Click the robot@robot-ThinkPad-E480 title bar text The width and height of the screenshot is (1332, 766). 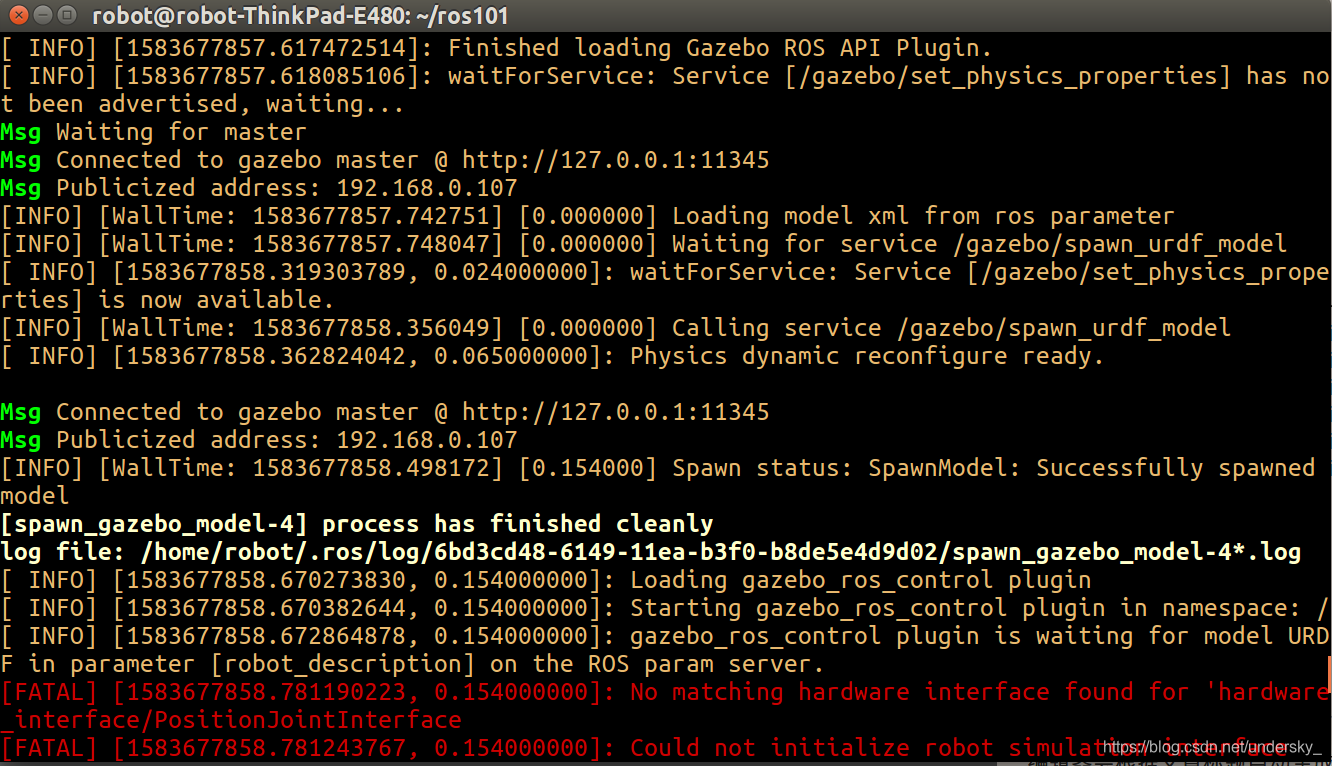click(300, 15)
